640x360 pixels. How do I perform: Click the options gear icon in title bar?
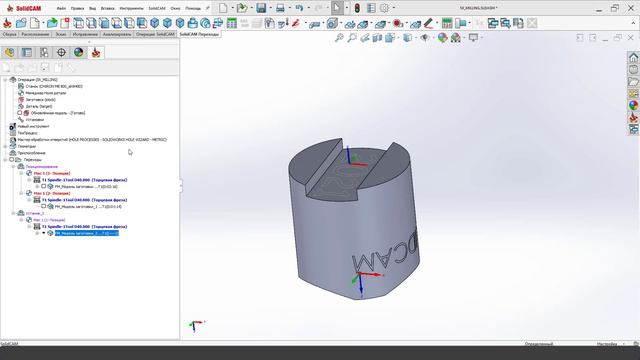384,8
